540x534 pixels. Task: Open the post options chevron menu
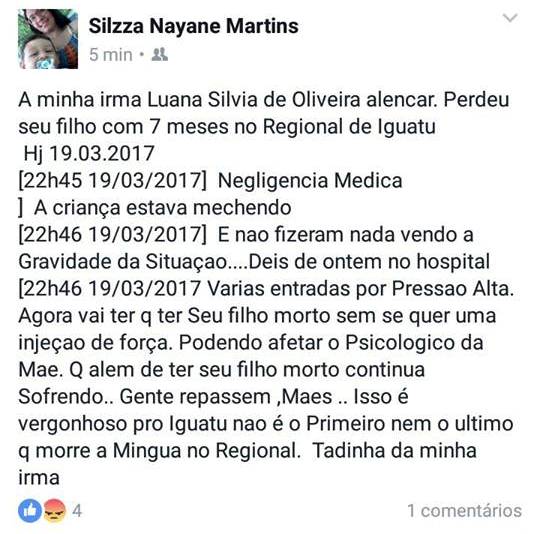click(x=510, y=17)
